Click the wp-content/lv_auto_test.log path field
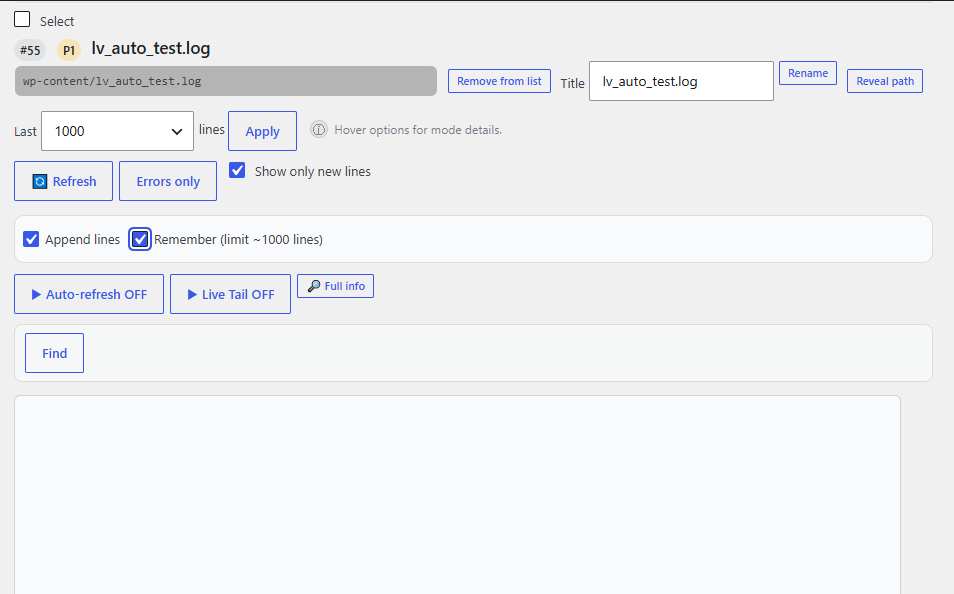This screenshot has width=954, height=594. (x=226, y=81)
